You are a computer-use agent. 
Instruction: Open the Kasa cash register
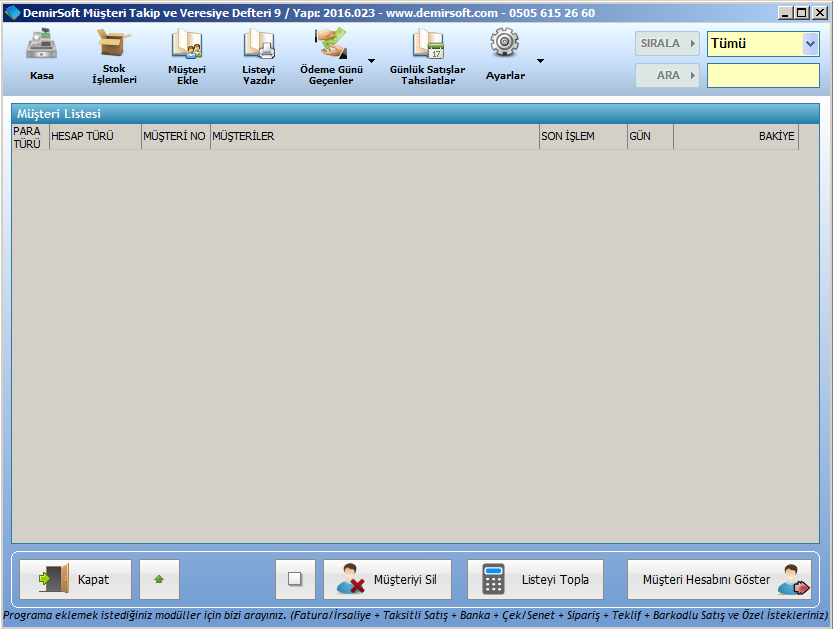point(41,56)
